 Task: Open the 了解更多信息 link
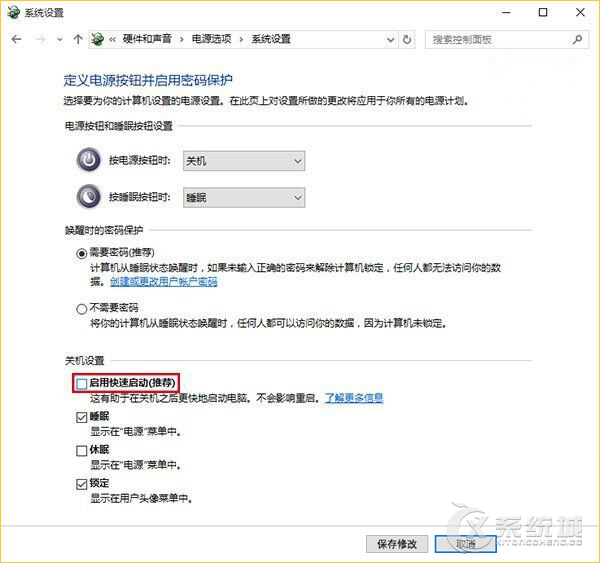point(354,398)
